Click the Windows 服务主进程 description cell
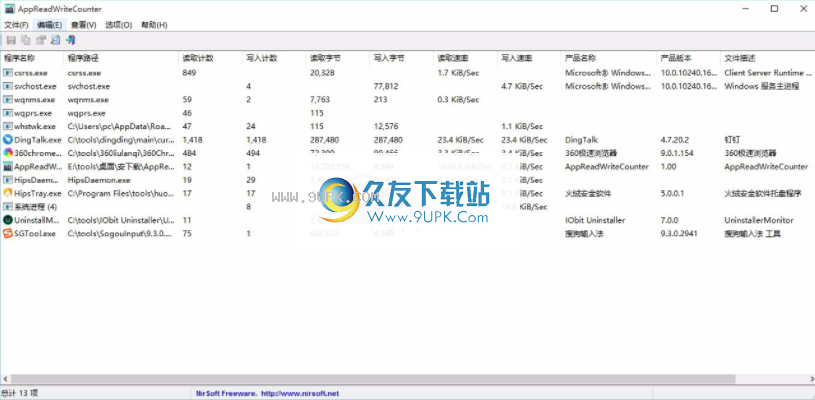 click(761, 86)
